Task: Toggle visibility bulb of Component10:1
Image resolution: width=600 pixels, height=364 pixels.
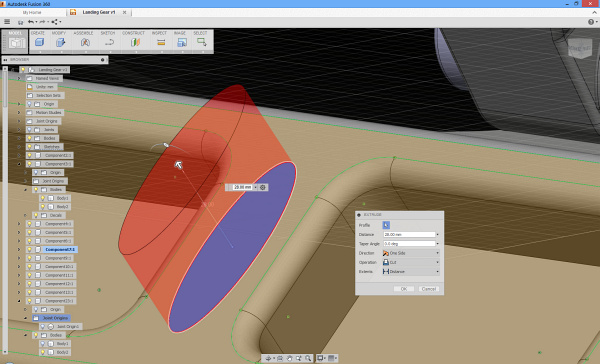Action: [x=29, y=267]
